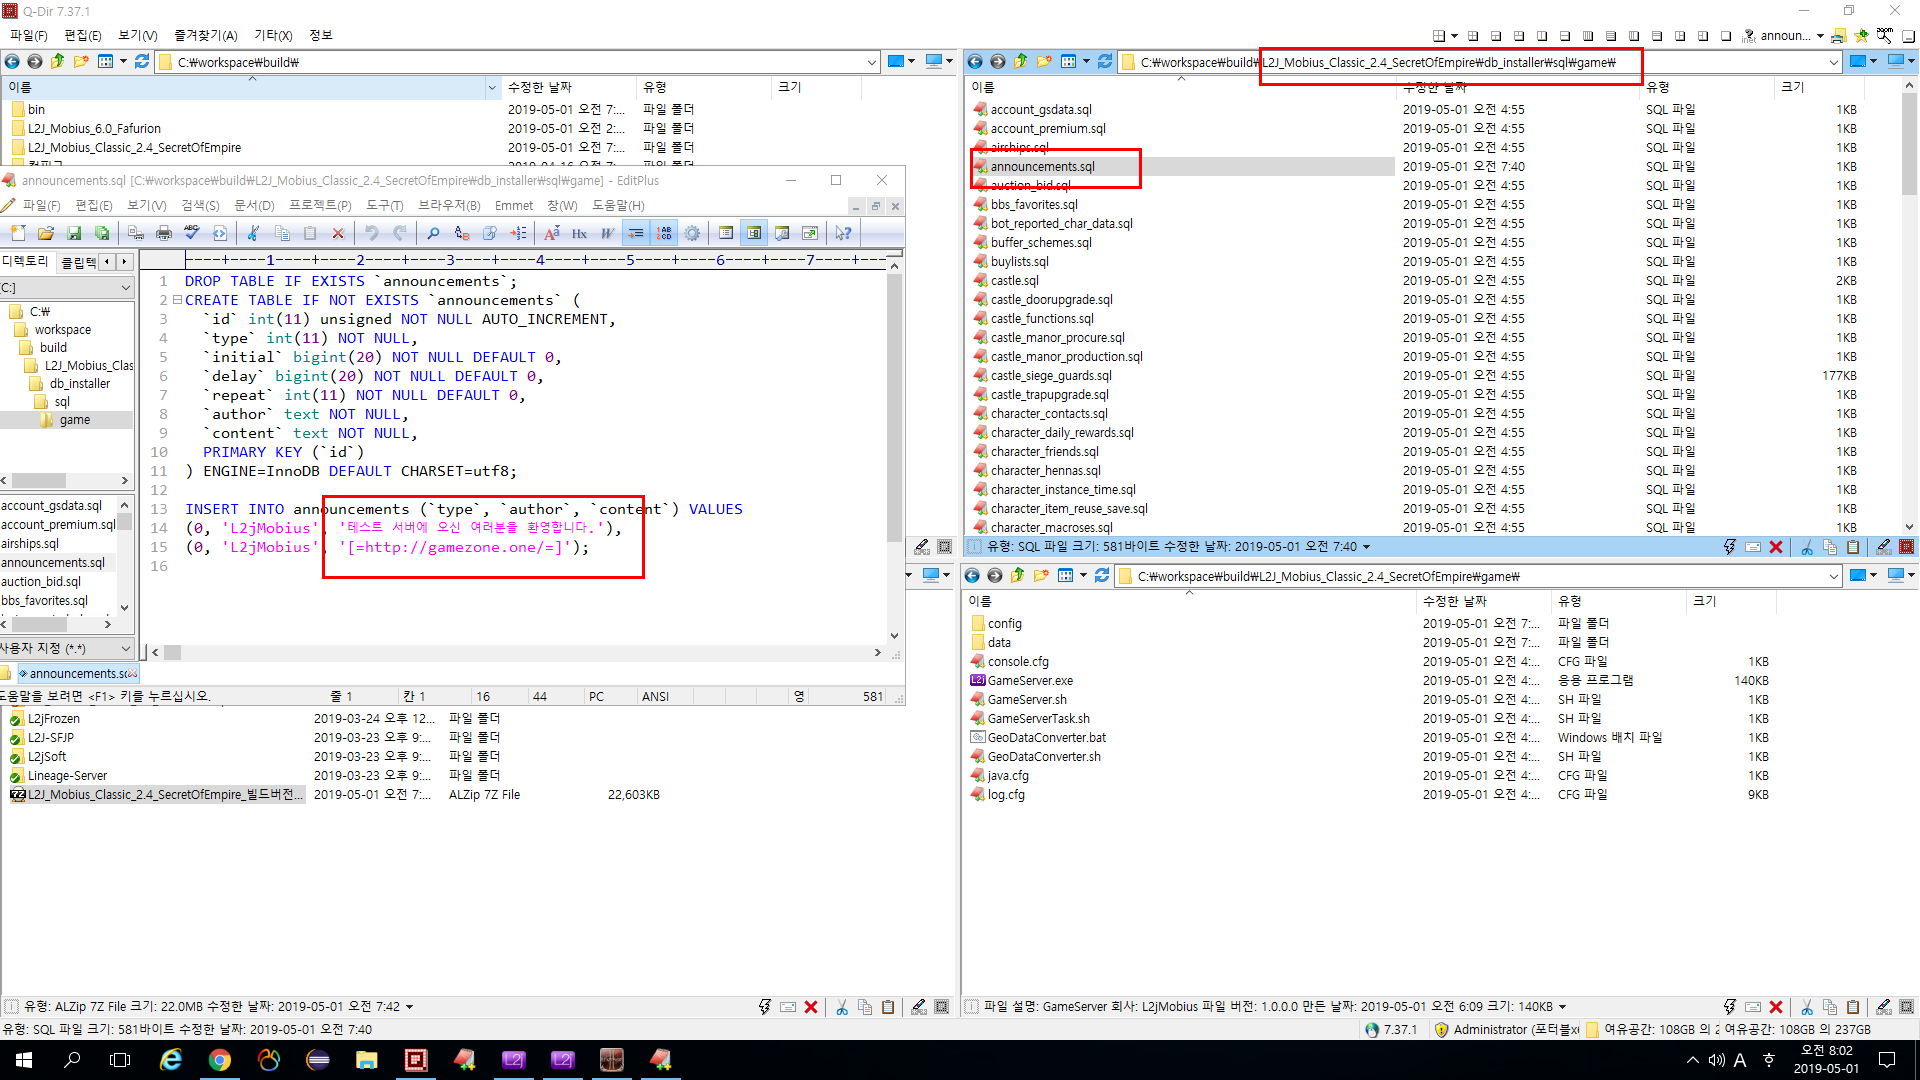Click the Find magnifier icon in EditPlus
Screen dimensions: 1920x1080
[434, 233]
